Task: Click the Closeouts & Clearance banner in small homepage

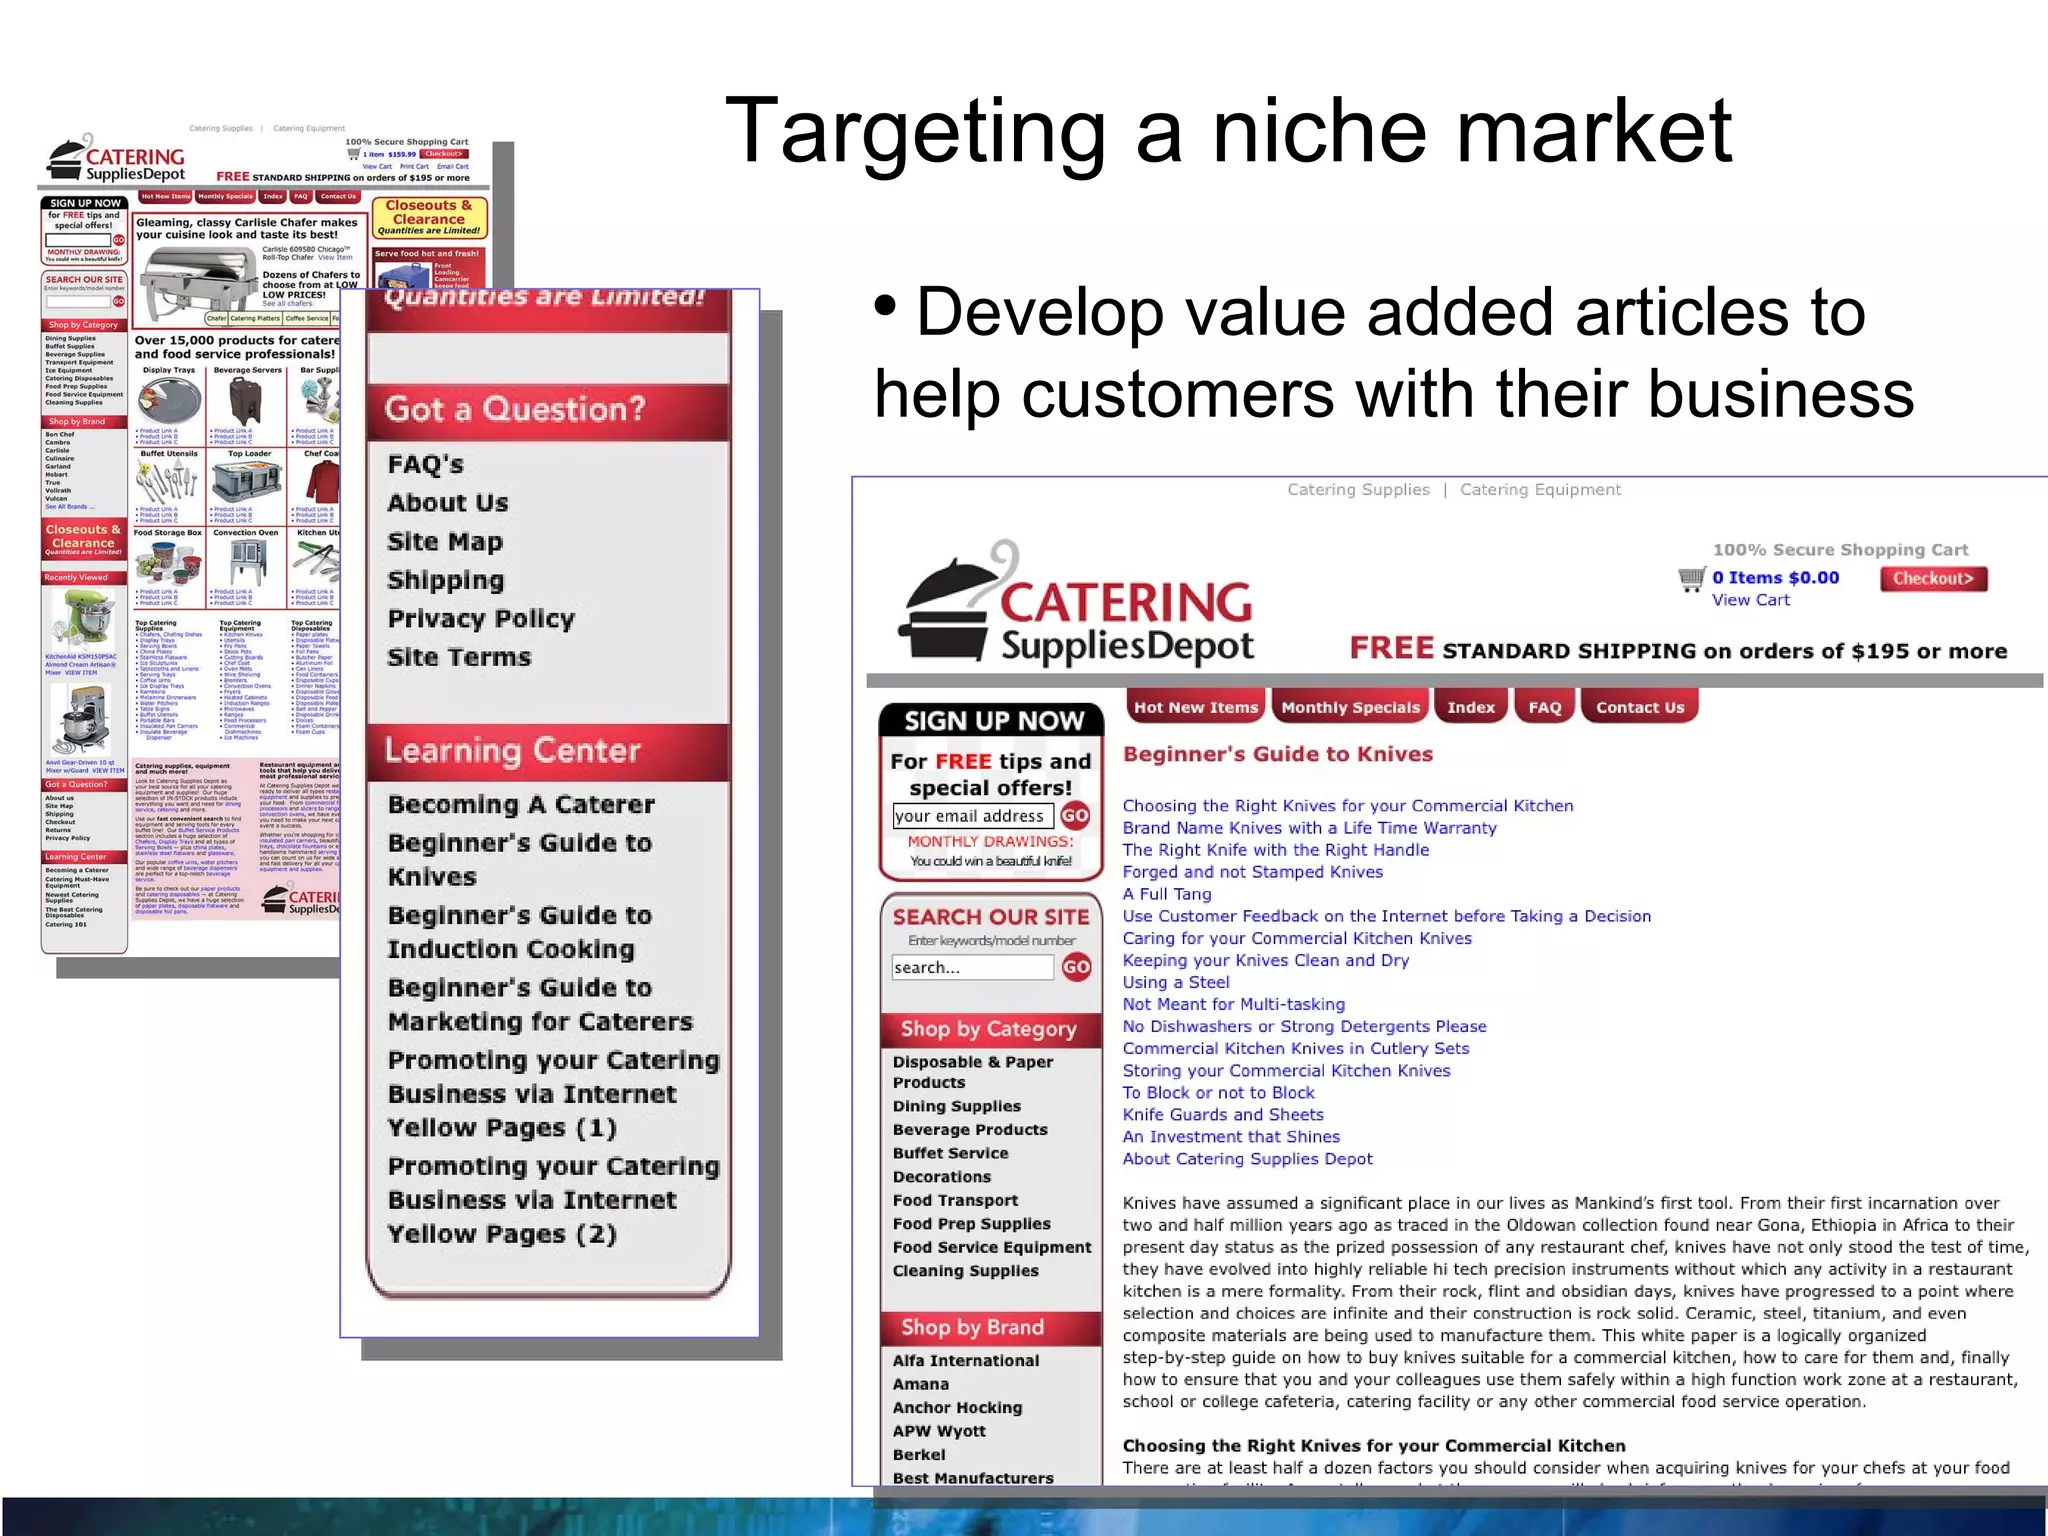Action: coord(429,217)
